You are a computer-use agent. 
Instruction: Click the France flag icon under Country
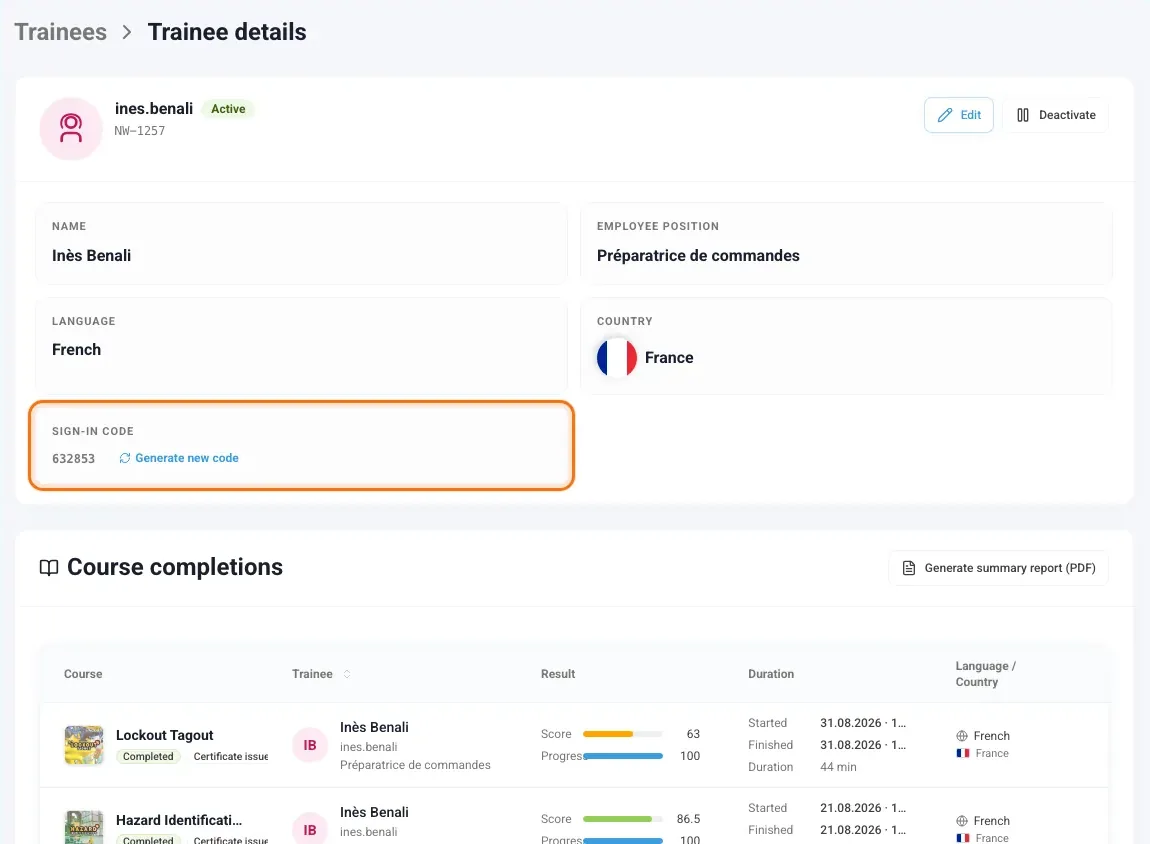pyautogui.click(x=617, y=358)
